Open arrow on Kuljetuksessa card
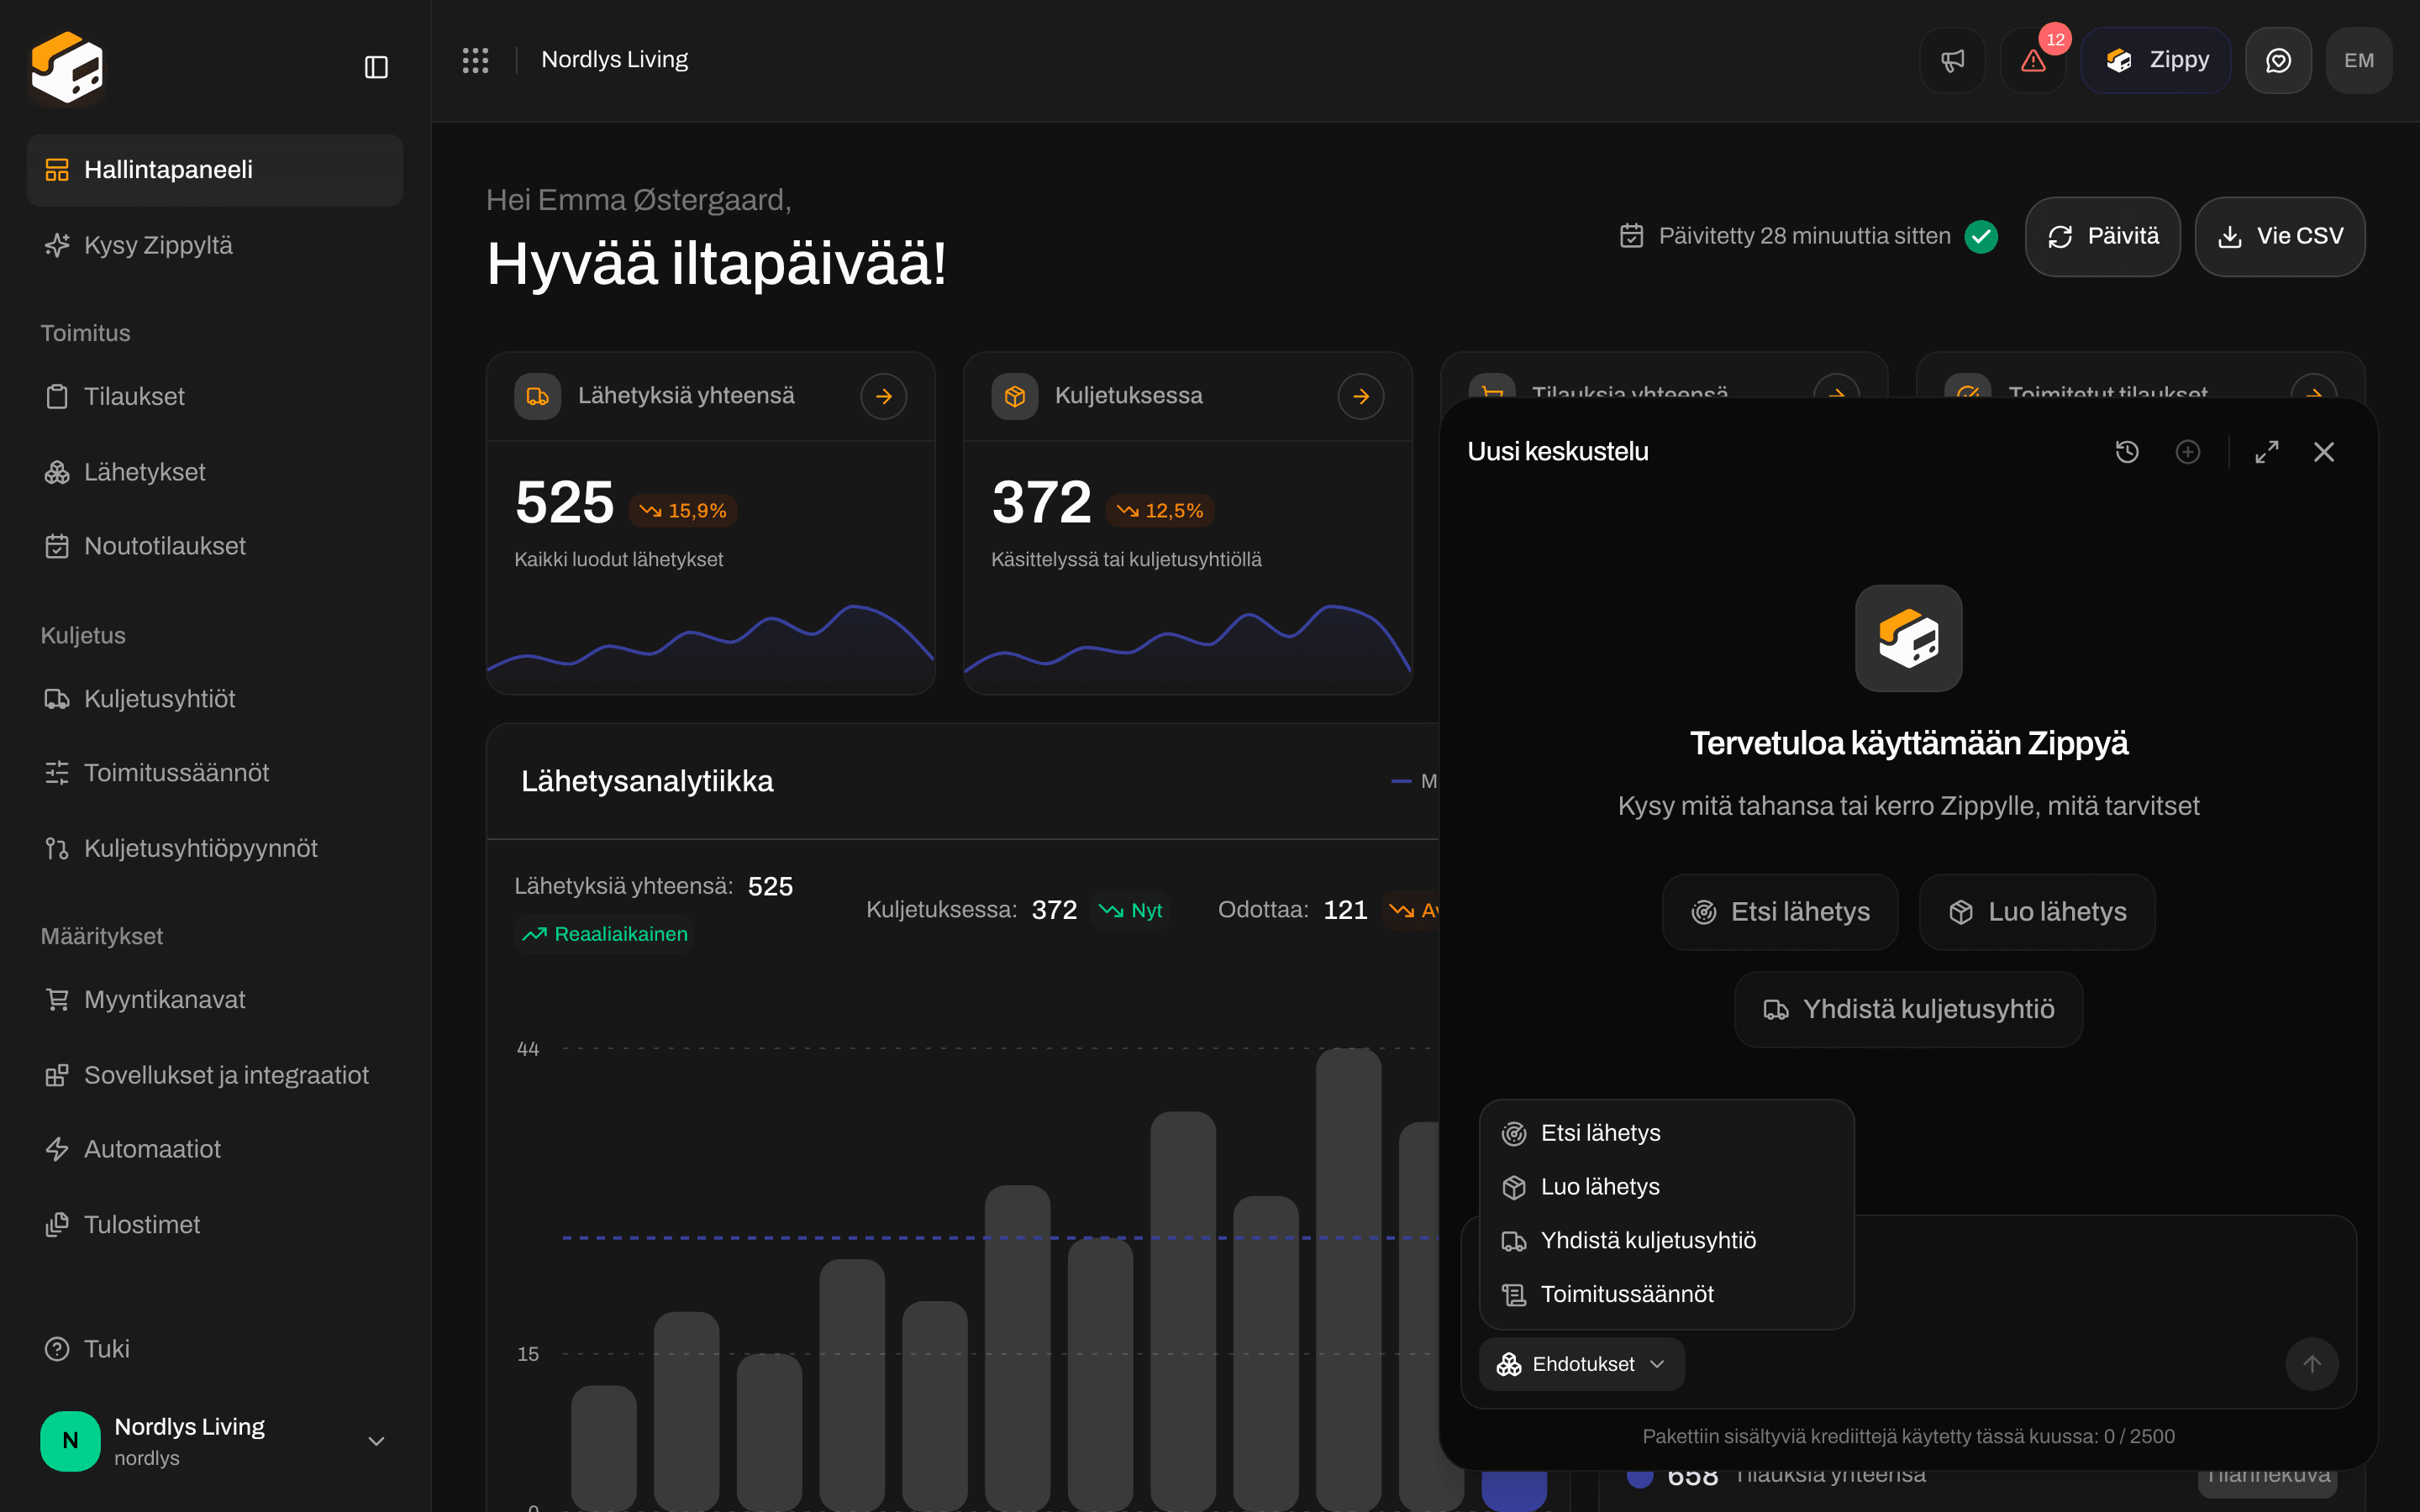Screen dimensions: 2420x1512 pyautogui.click(x=1361, y=396)
